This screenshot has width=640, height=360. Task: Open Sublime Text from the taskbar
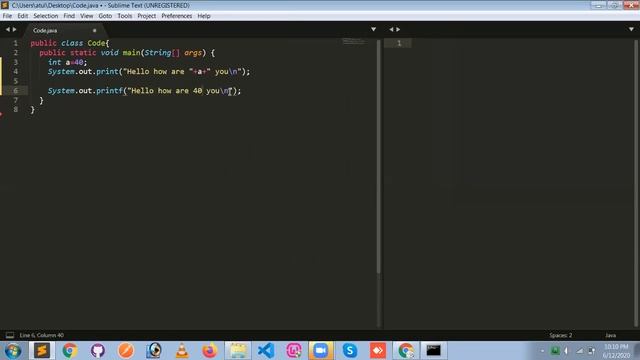pos(42,351)
